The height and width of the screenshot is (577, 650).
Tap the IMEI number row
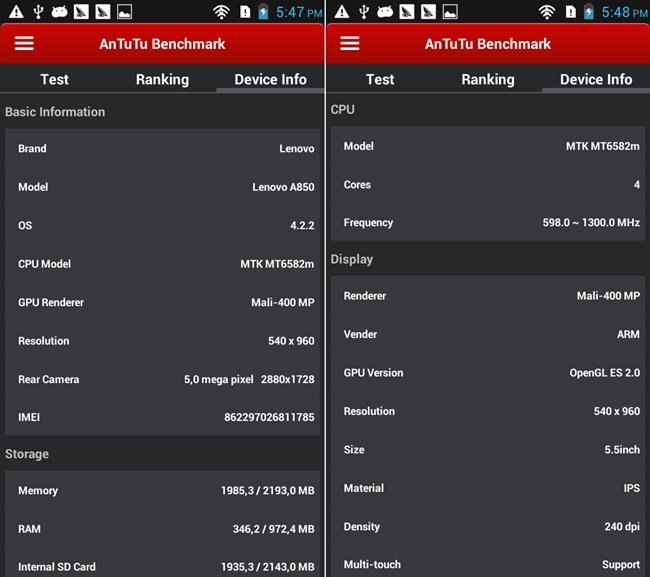click(x=162, y=417)
